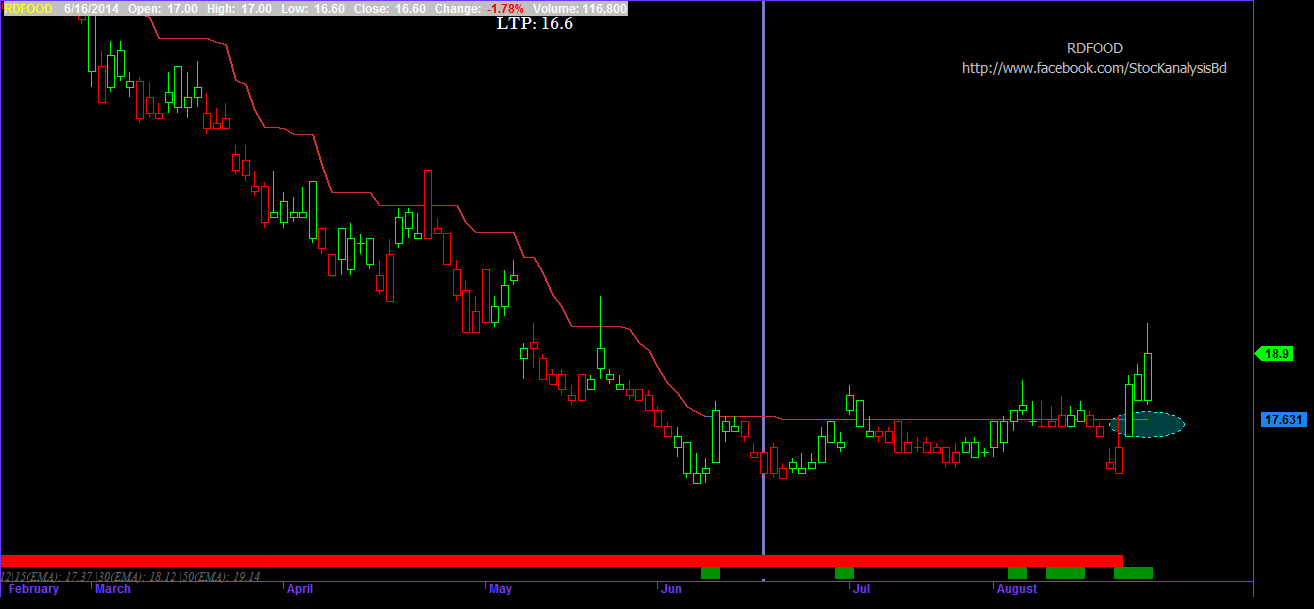Click the green ribbon segment below Jun
This screenshot has width=1314, height=609.
click(710, 573)
